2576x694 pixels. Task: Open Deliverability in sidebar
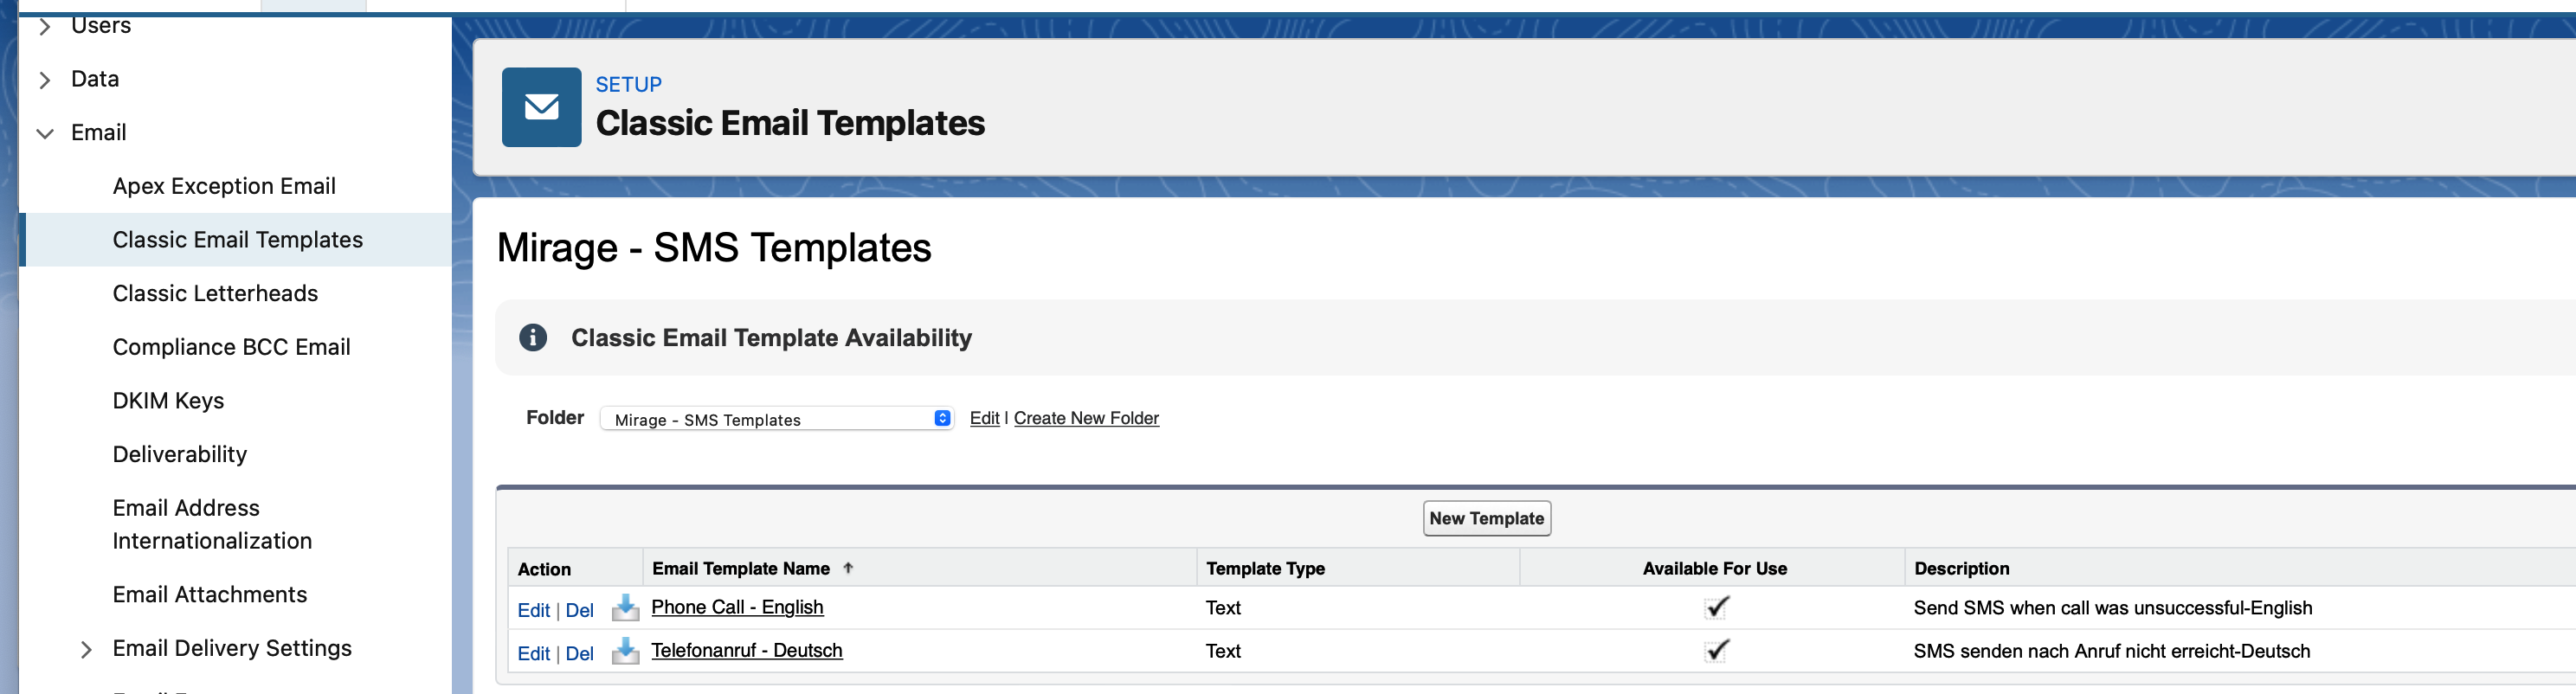[180, 454]
